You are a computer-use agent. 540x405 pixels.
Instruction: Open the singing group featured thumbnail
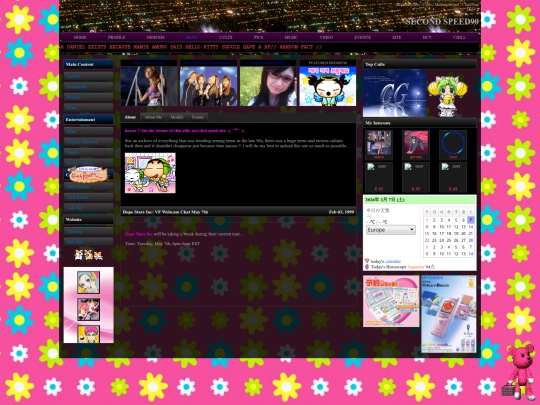tap(208, 86)
